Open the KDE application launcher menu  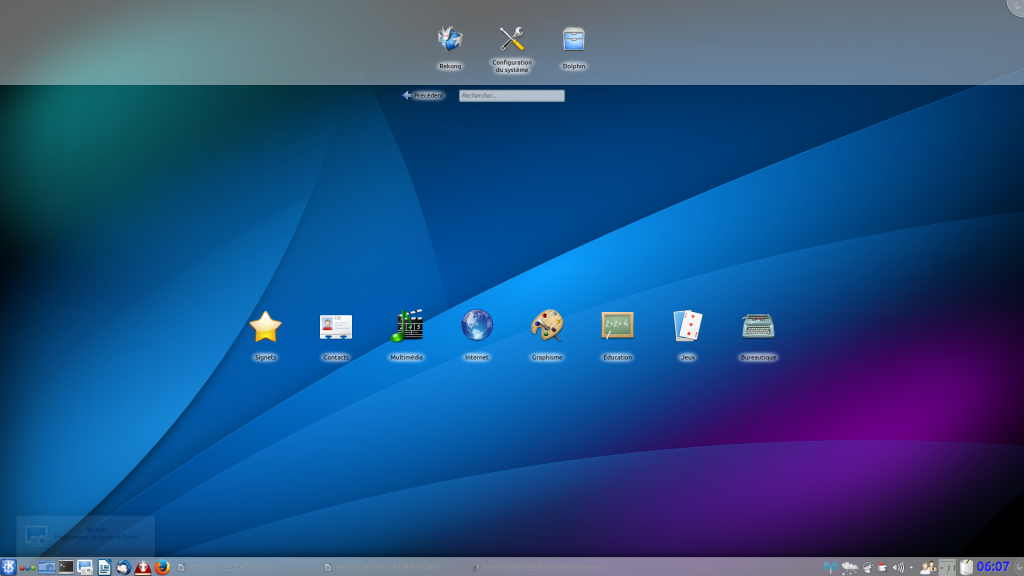[8, 567]
